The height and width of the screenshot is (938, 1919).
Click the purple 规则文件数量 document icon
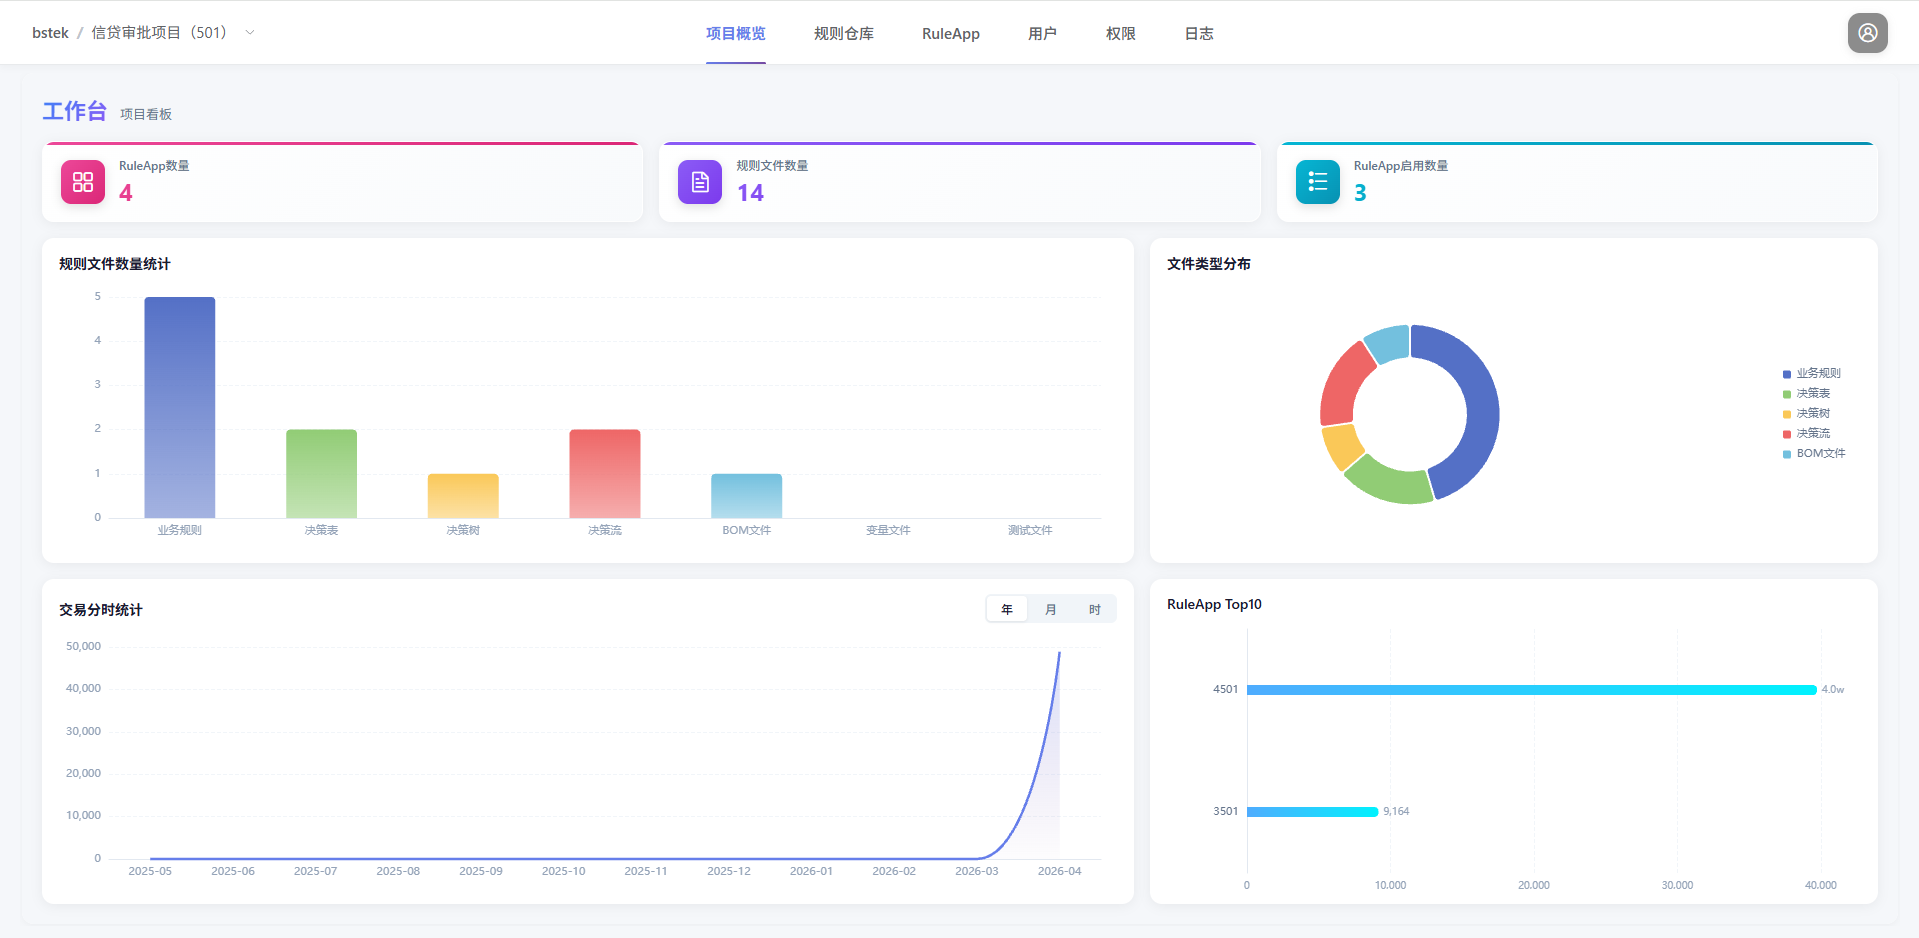[x=700, y=182]
